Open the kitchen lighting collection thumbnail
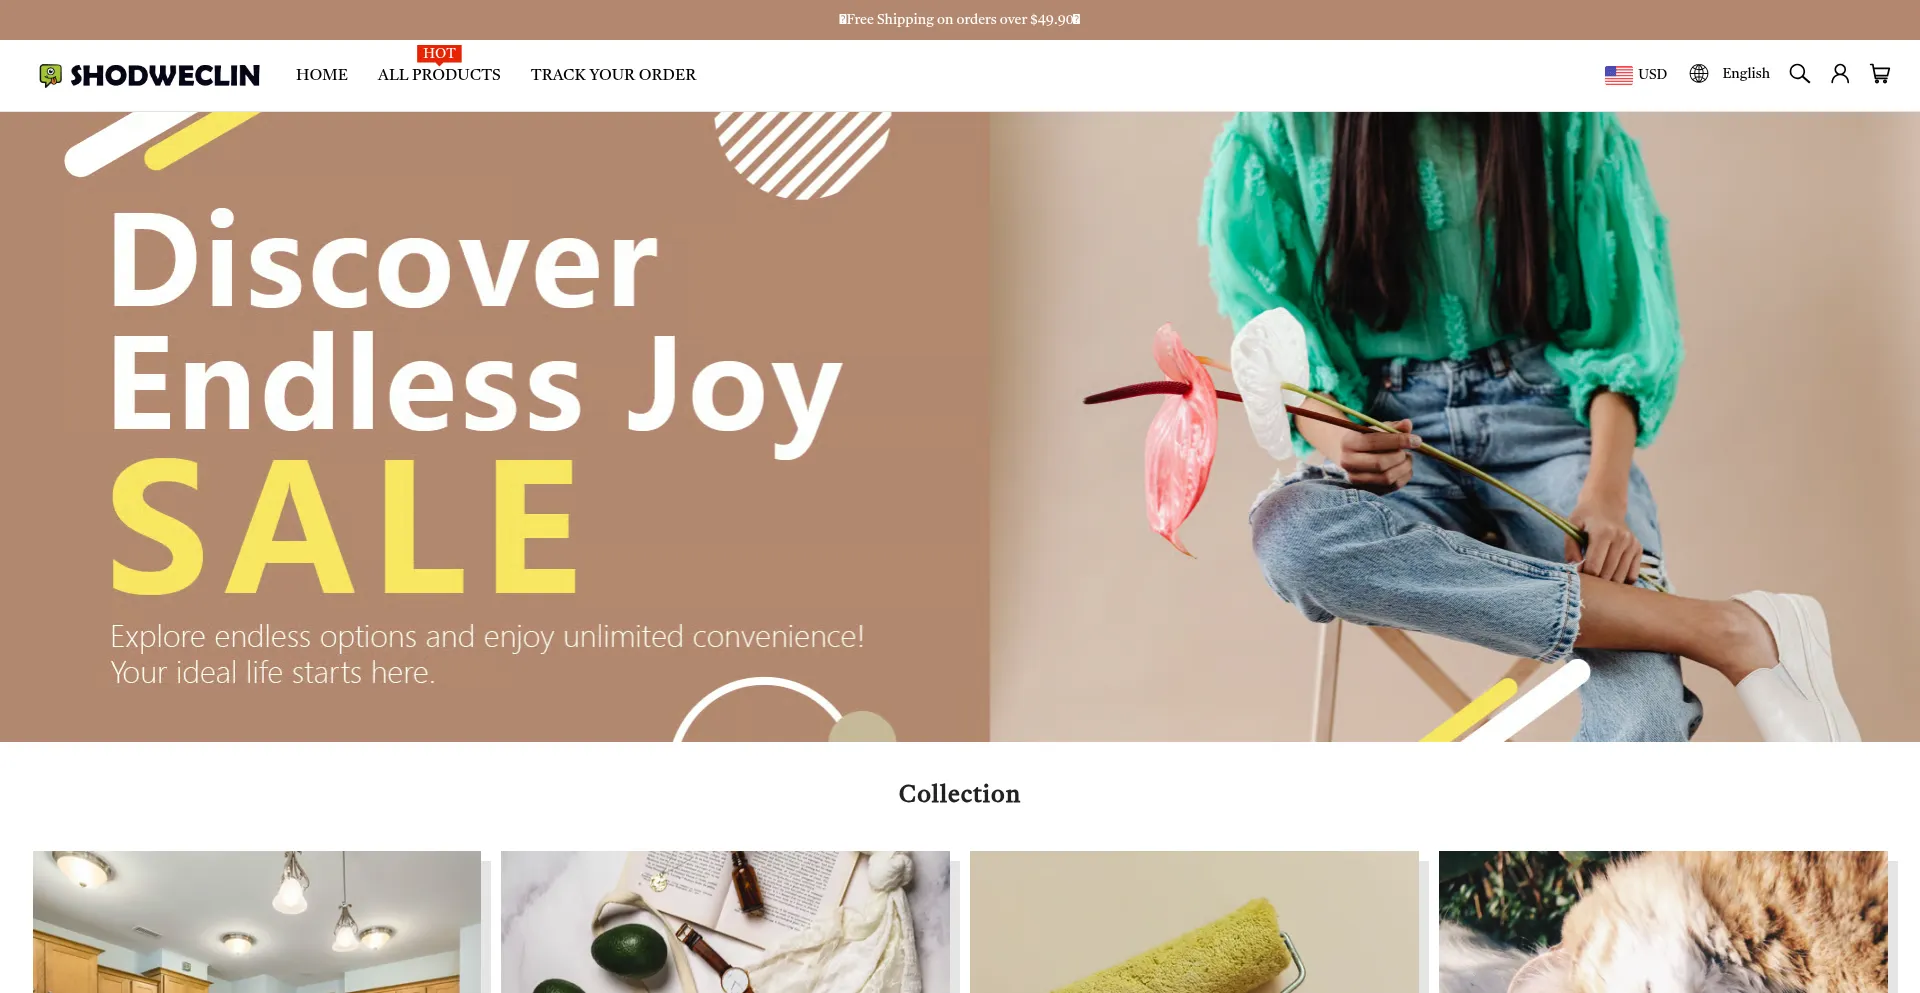Viewport: 1920px width, 993px height. (x=257, y=922)
